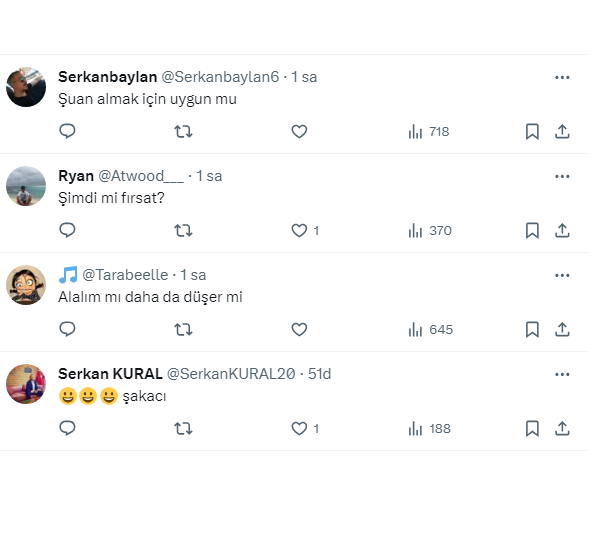This screenshot has height=537, width=609.
Task: Bookmark Serkanbaylan's tweet
Action: click(533, 131)
